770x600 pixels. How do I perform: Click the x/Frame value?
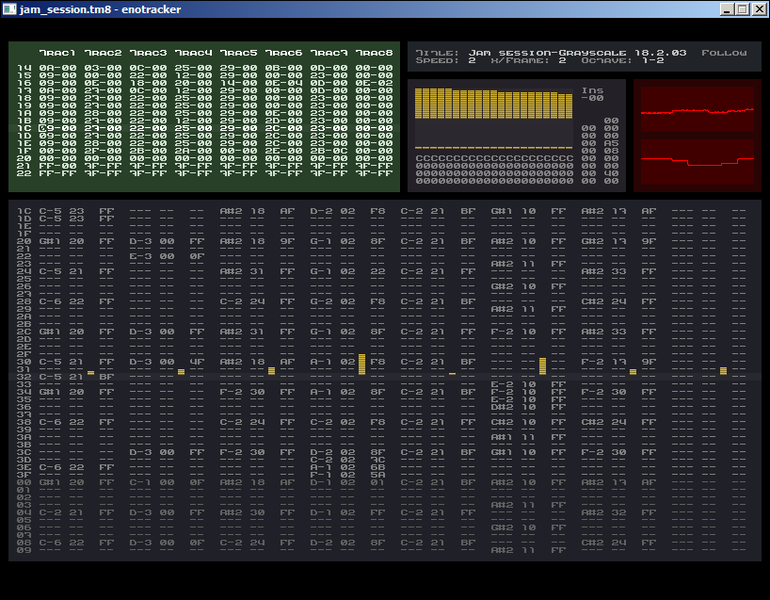click(x=562, y=61)
